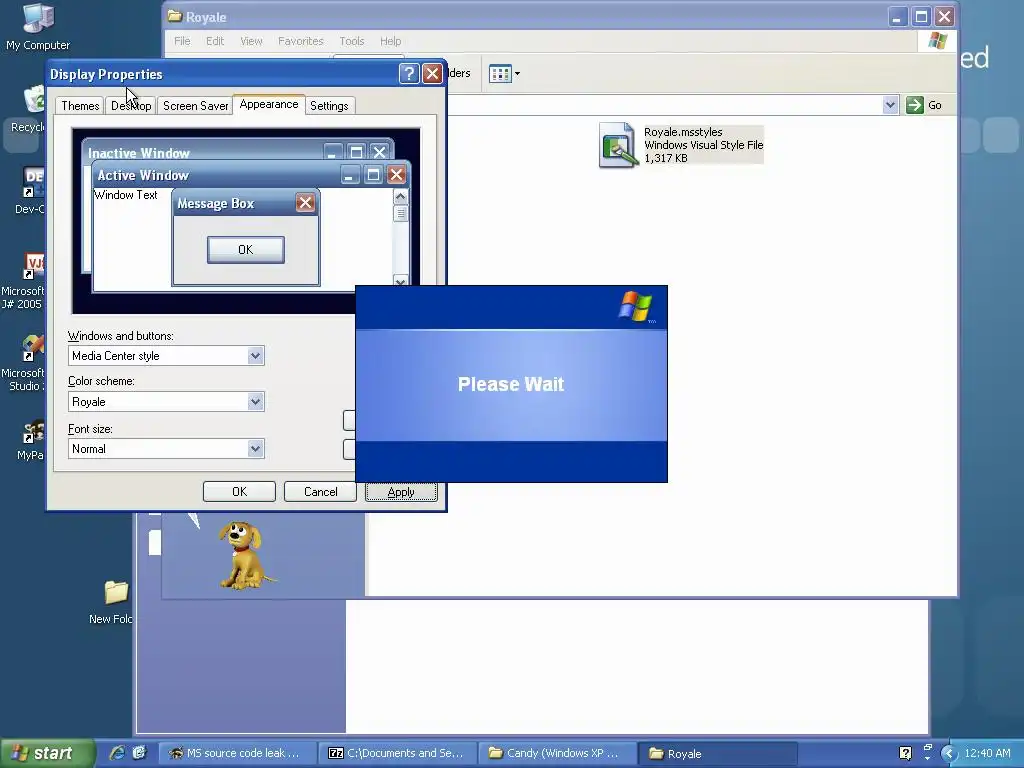Open the File menu in Royale window
The width and height of the screenshot is (1024, 768).
[x=182, y=41]
